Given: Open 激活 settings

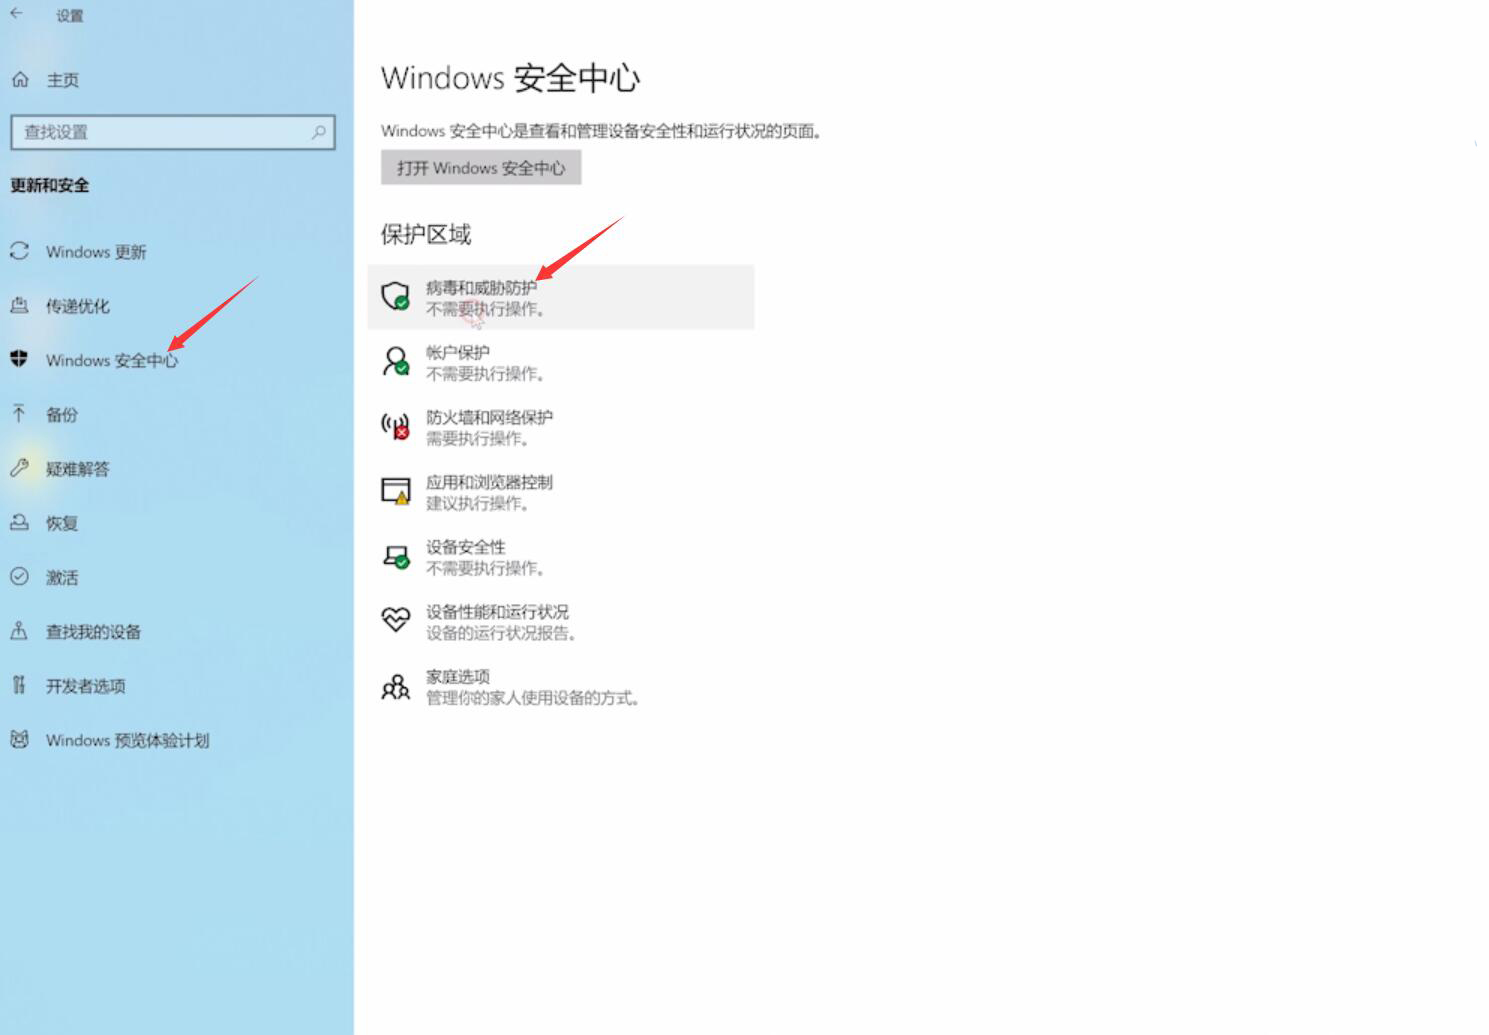Looking at the screenshot, I should [x=62, y=577].
